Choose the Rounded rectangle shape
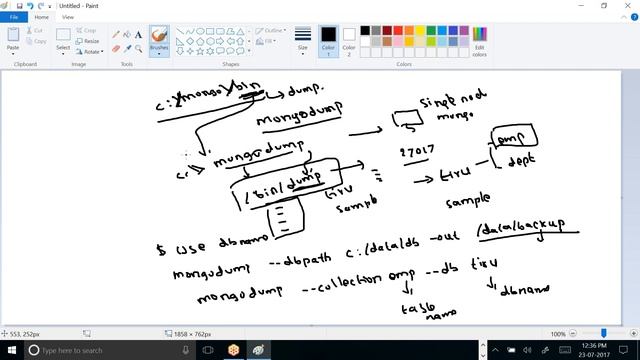Screen dimensions: 640x360 [220, 31]
